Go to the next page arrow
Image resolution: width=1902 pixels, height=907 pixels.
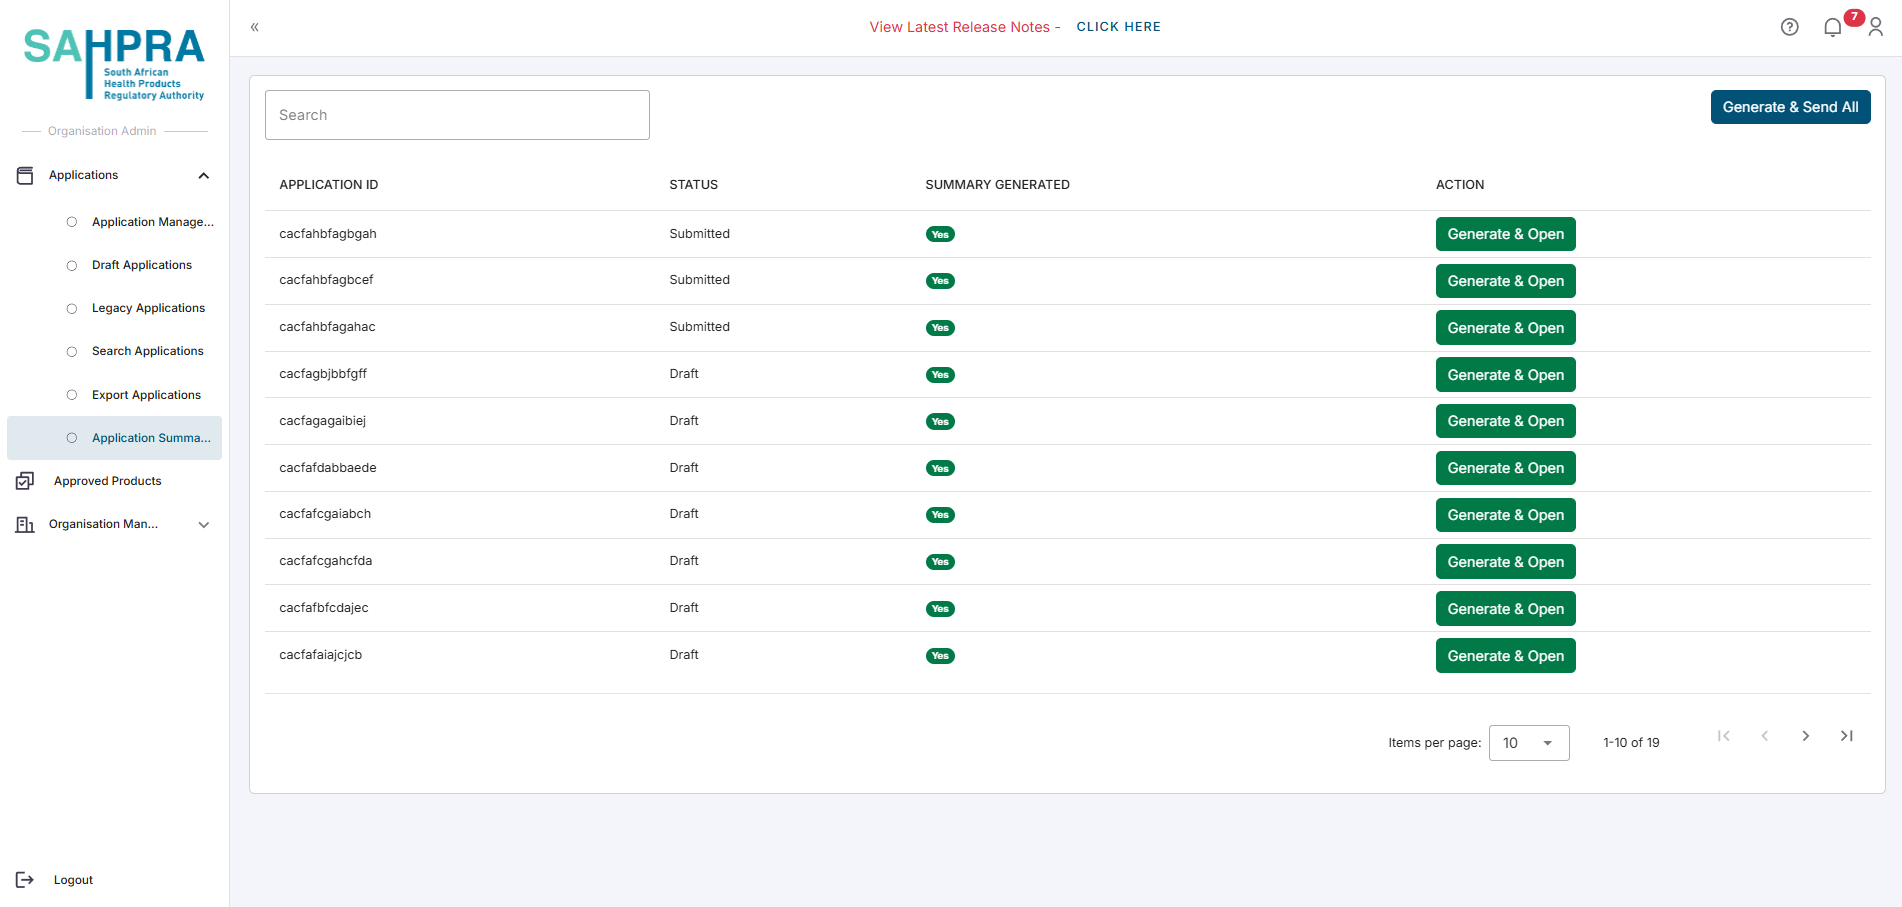click(x=1805, y=736)
